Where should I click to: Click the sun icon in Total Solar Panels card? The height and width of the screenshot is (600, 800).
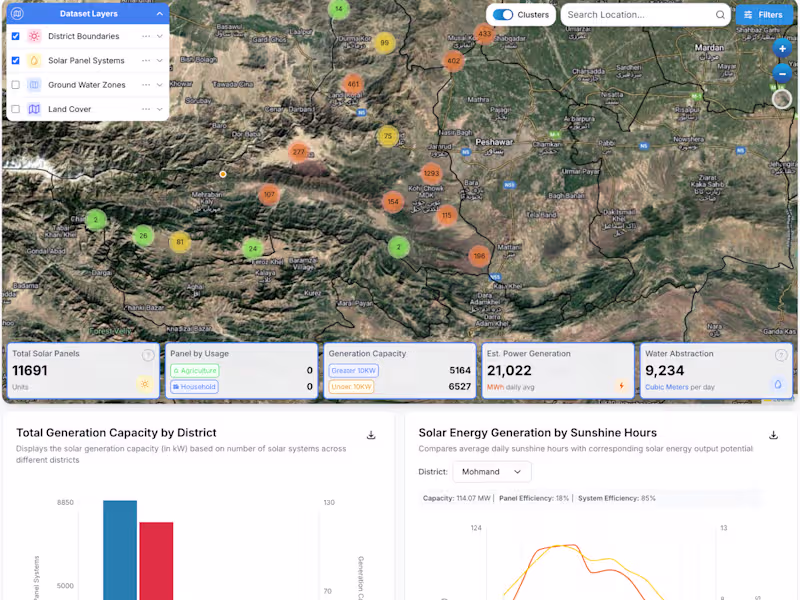pos(145,384)
